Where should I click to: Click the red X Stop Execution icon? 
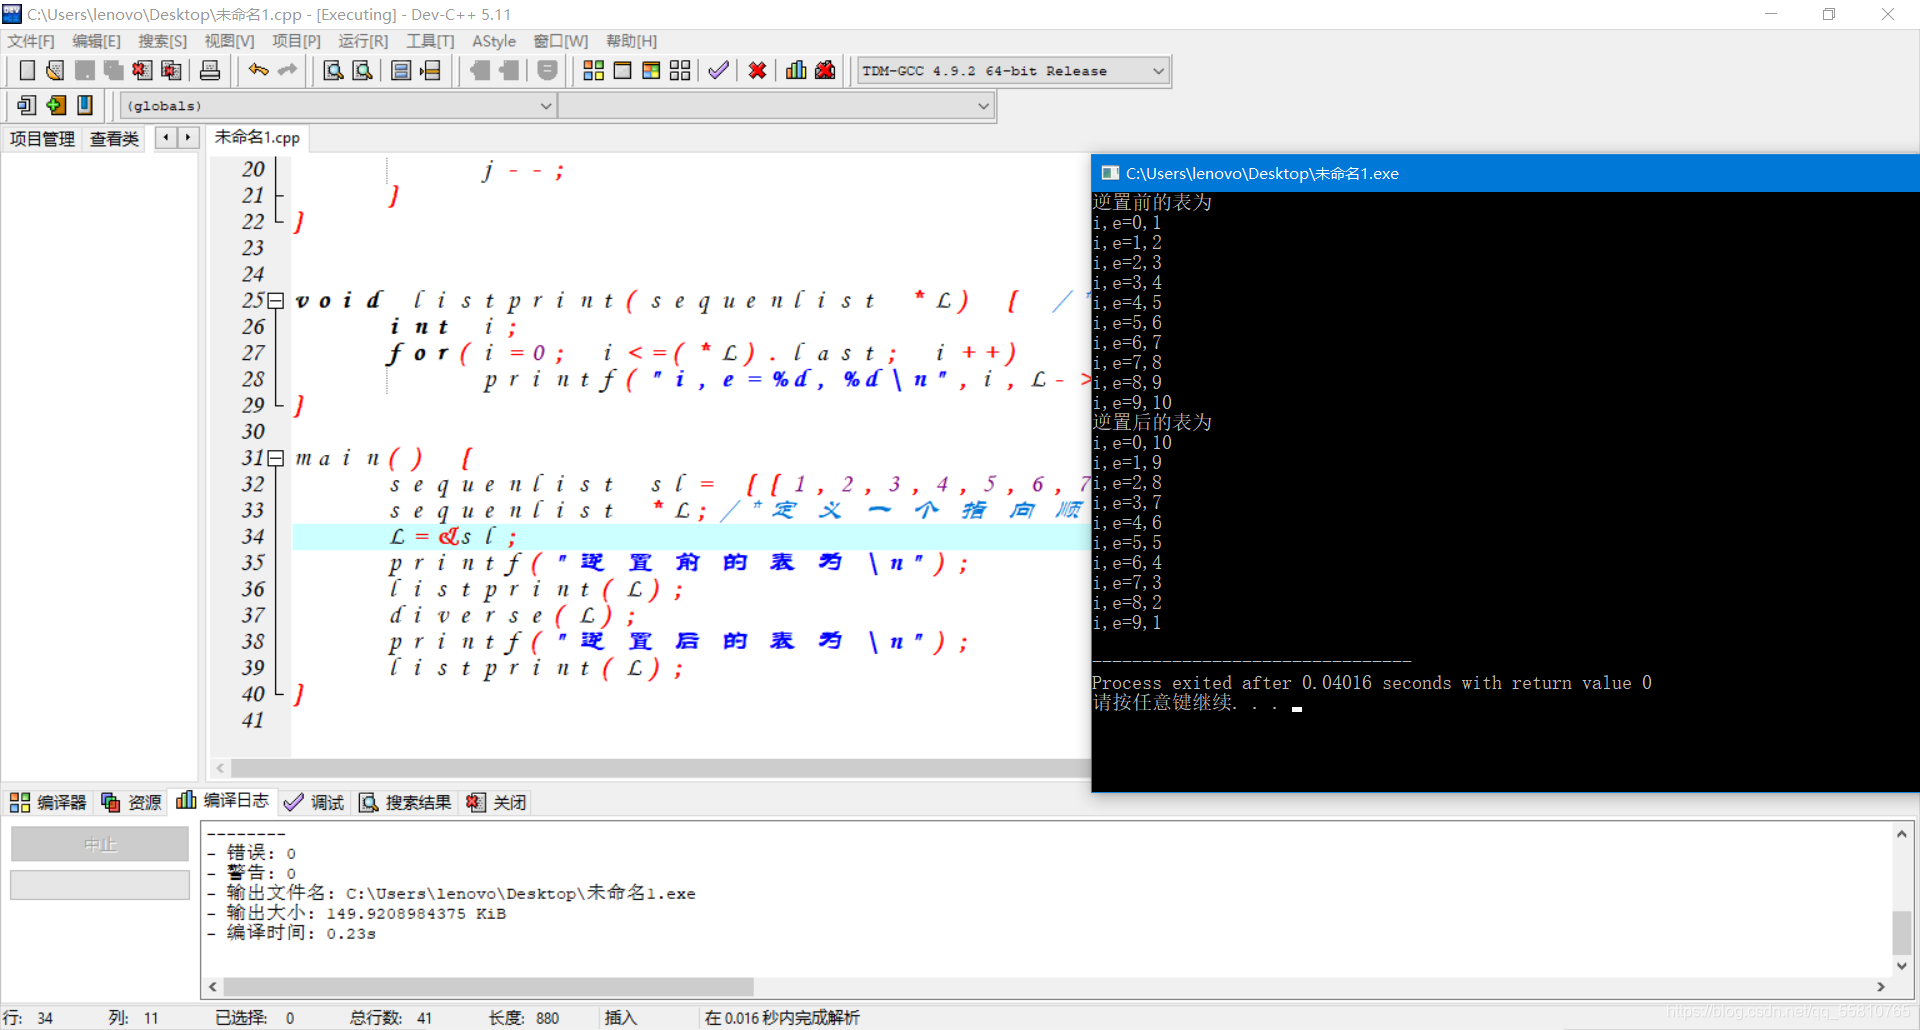click(757, 71)
